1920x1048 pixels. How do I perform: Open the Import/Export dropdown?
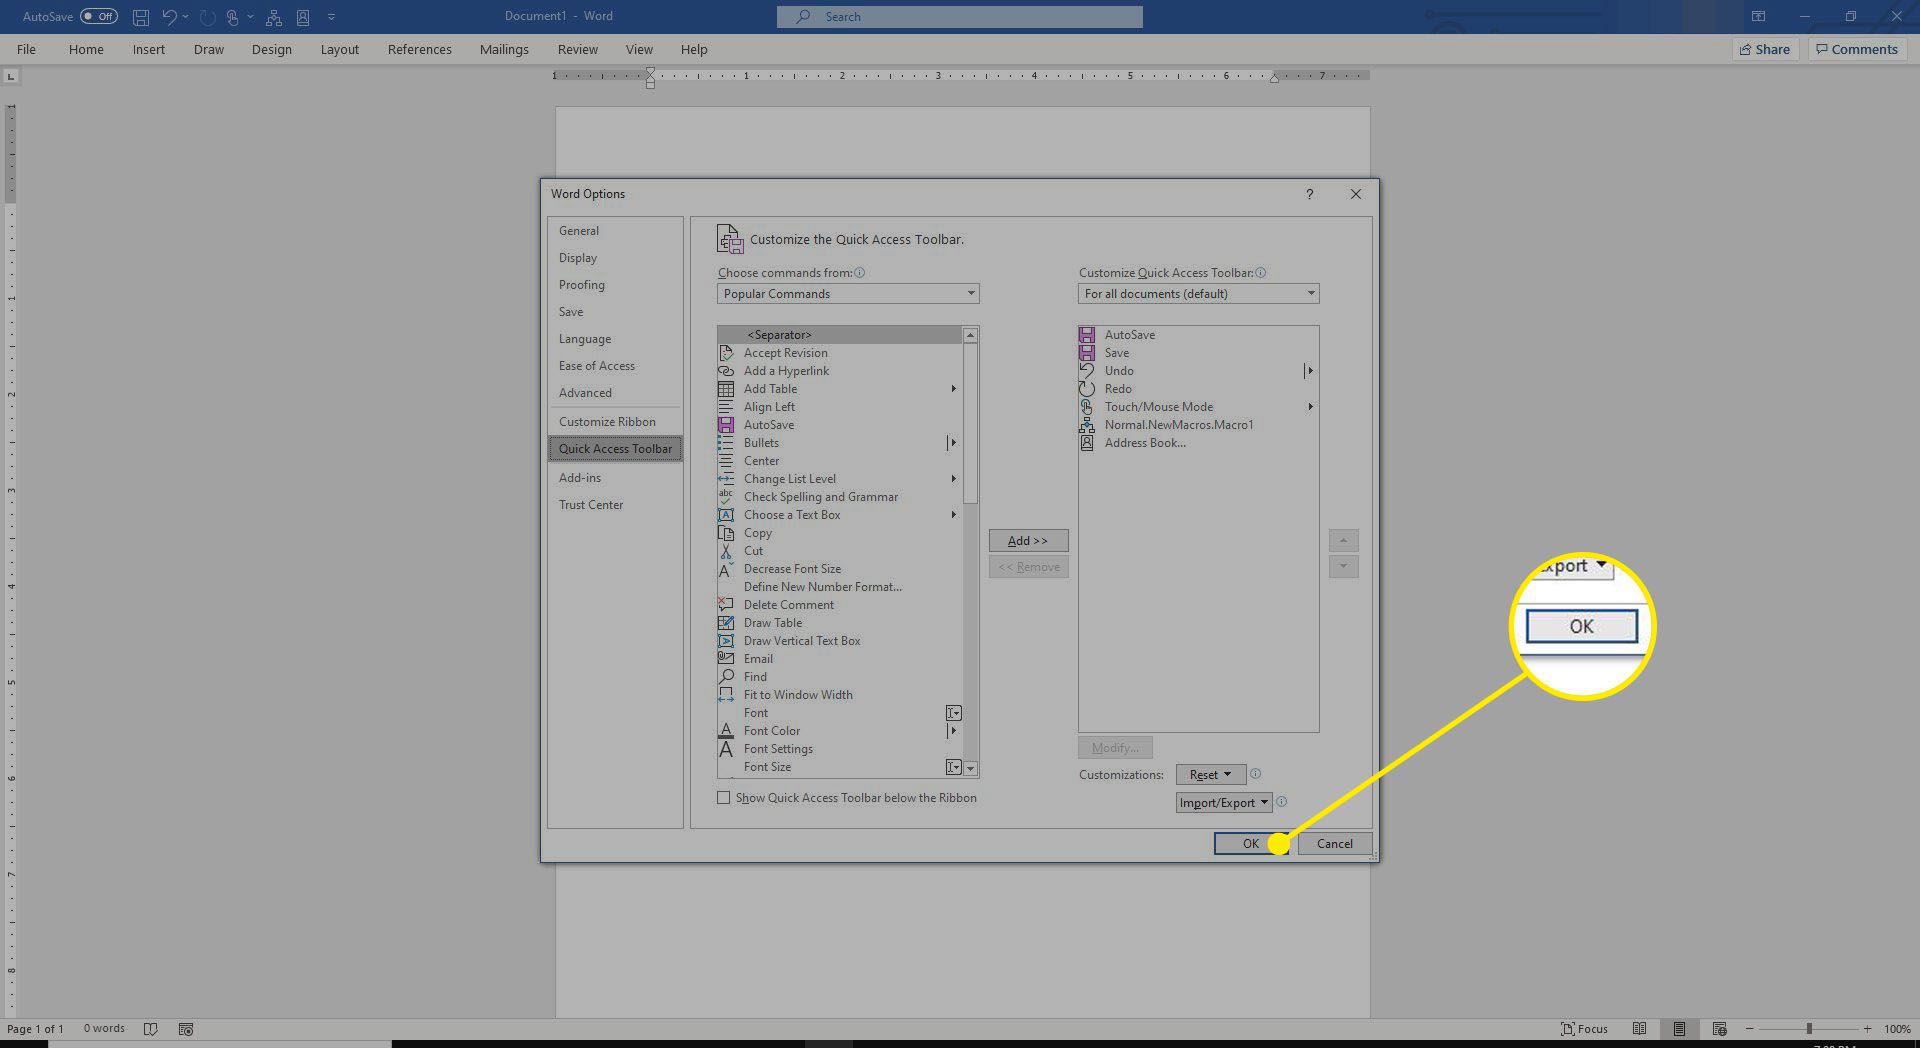(1224, 803)
